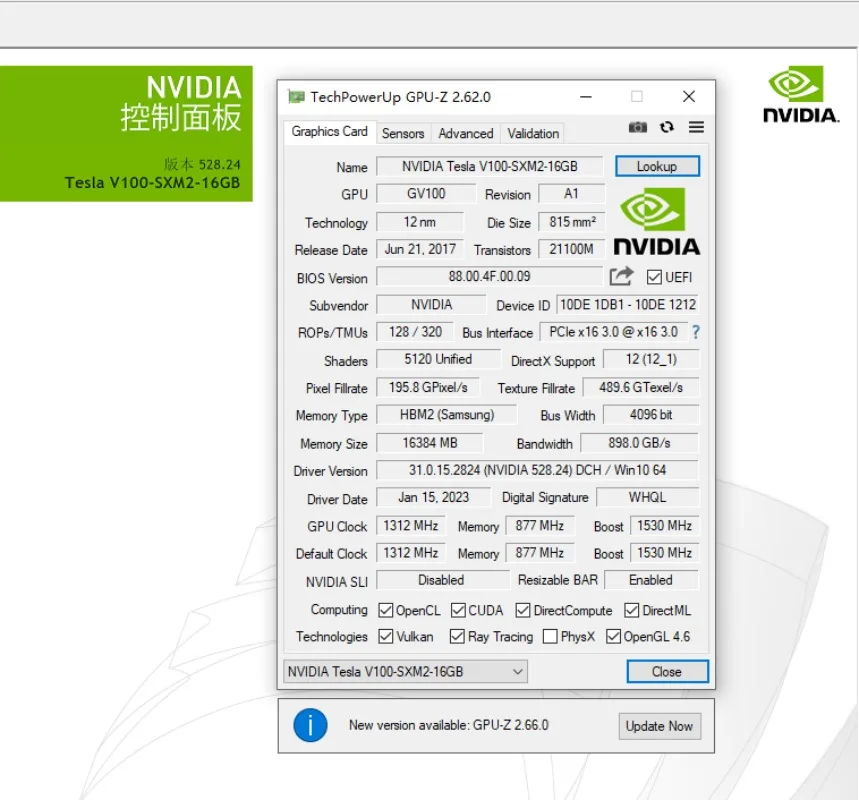The width and height of the screenshot is (859, 800).
Task: Click the blue info icon in update notice
Action: [310, 725]
